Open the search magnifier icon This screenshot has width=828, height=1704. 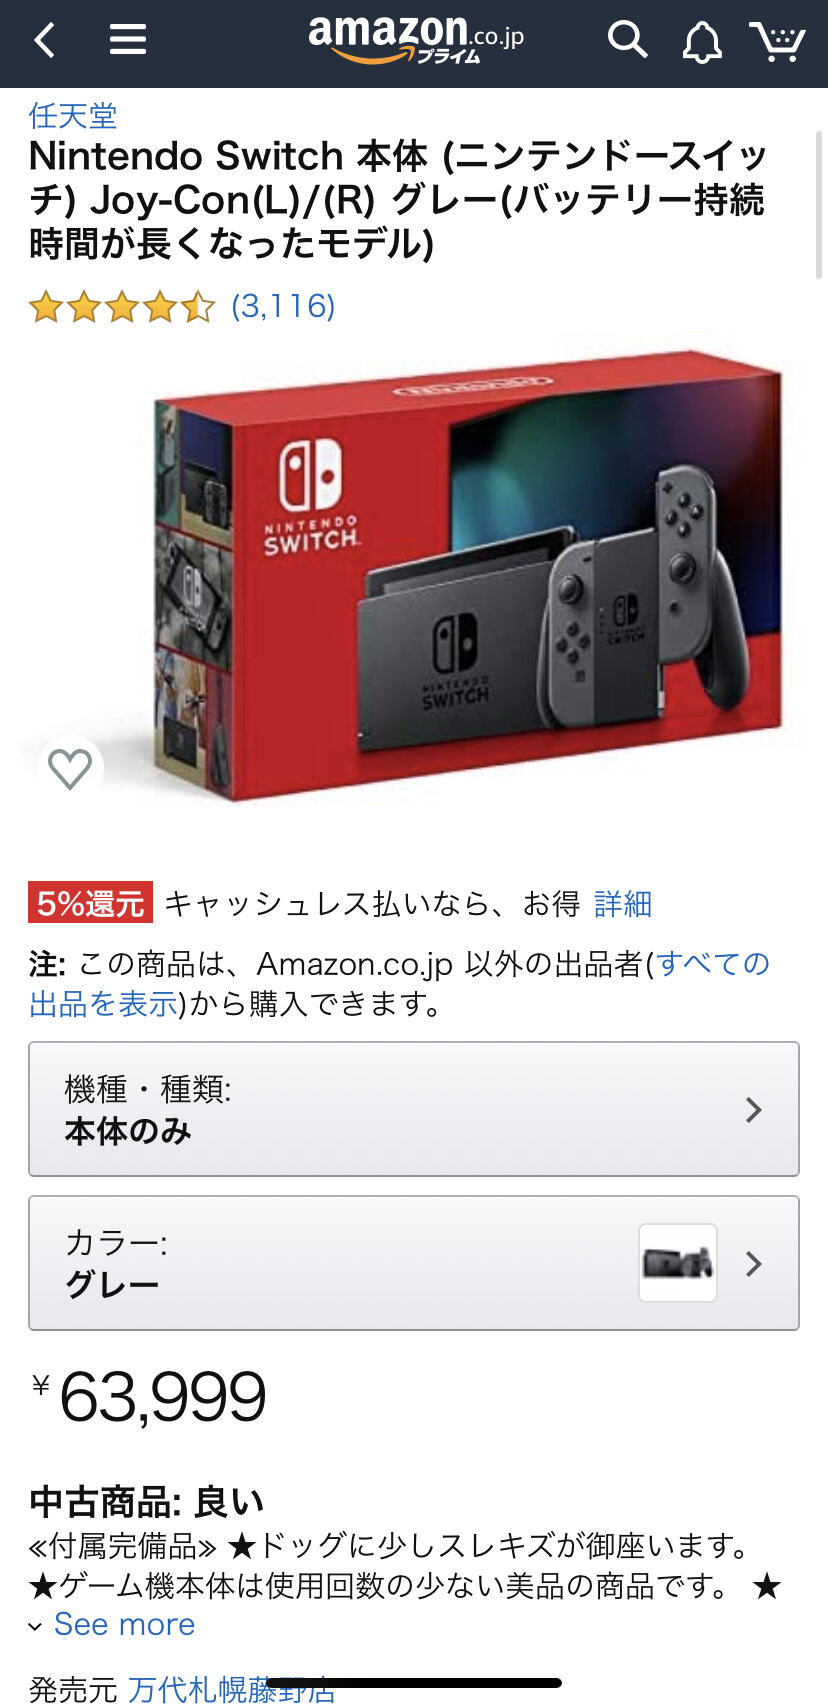pos(627,40)
